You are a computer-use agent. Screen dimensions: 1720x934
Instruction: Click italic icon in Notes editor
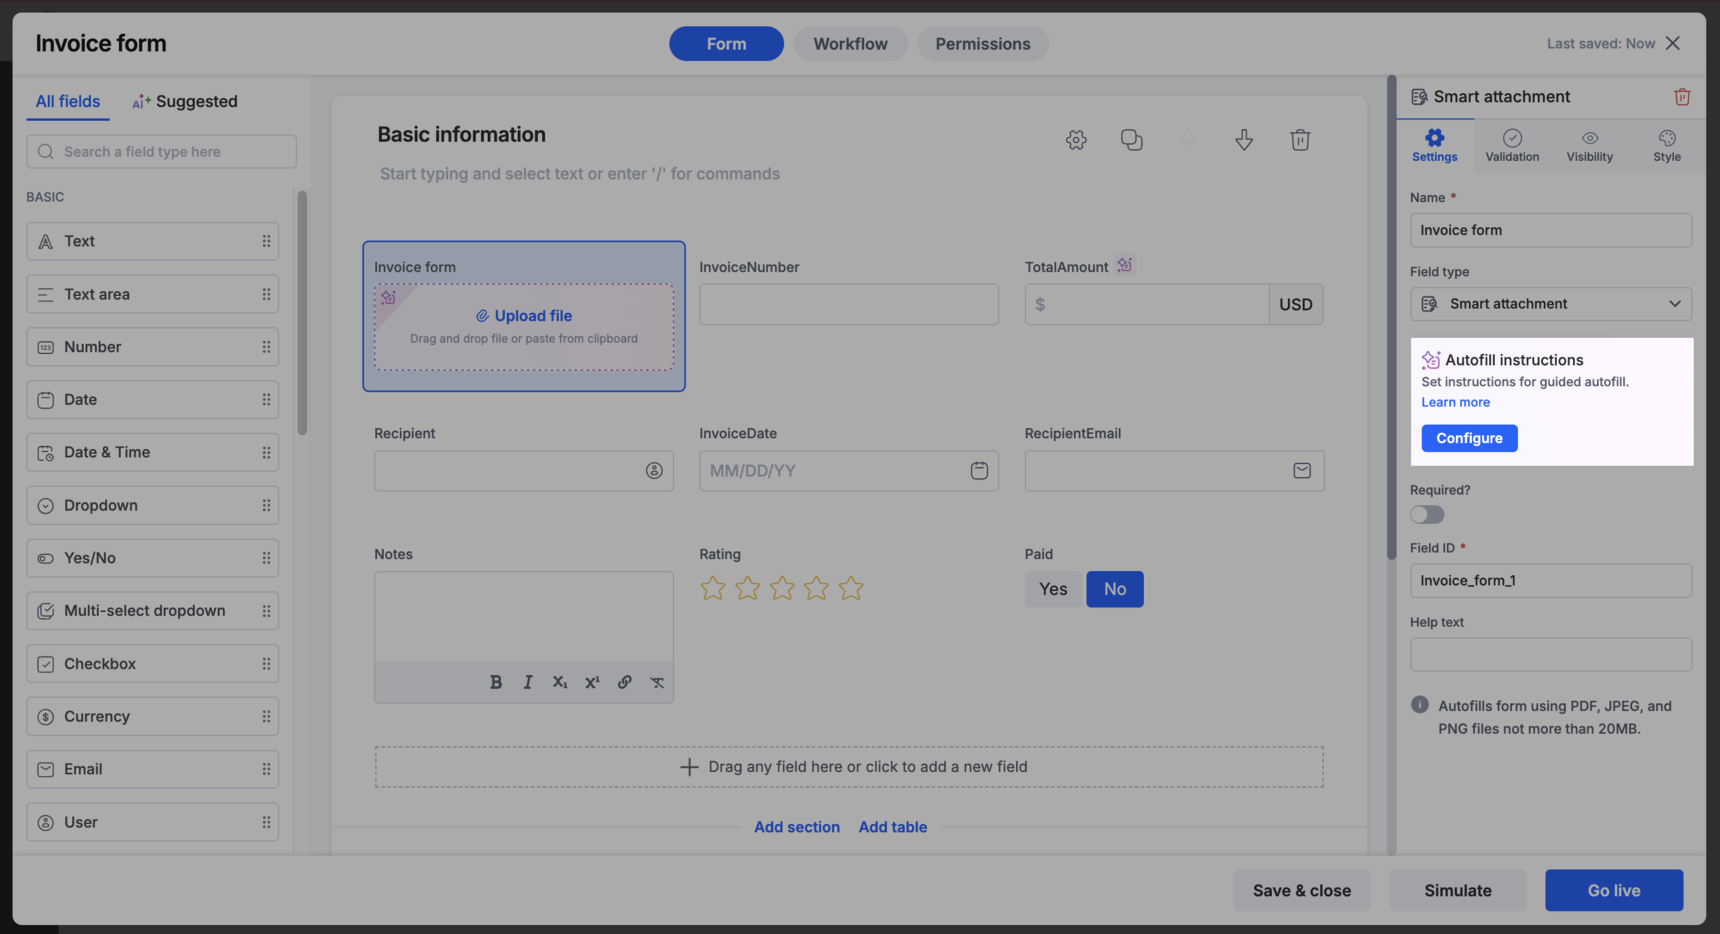(x=528, y=682)
